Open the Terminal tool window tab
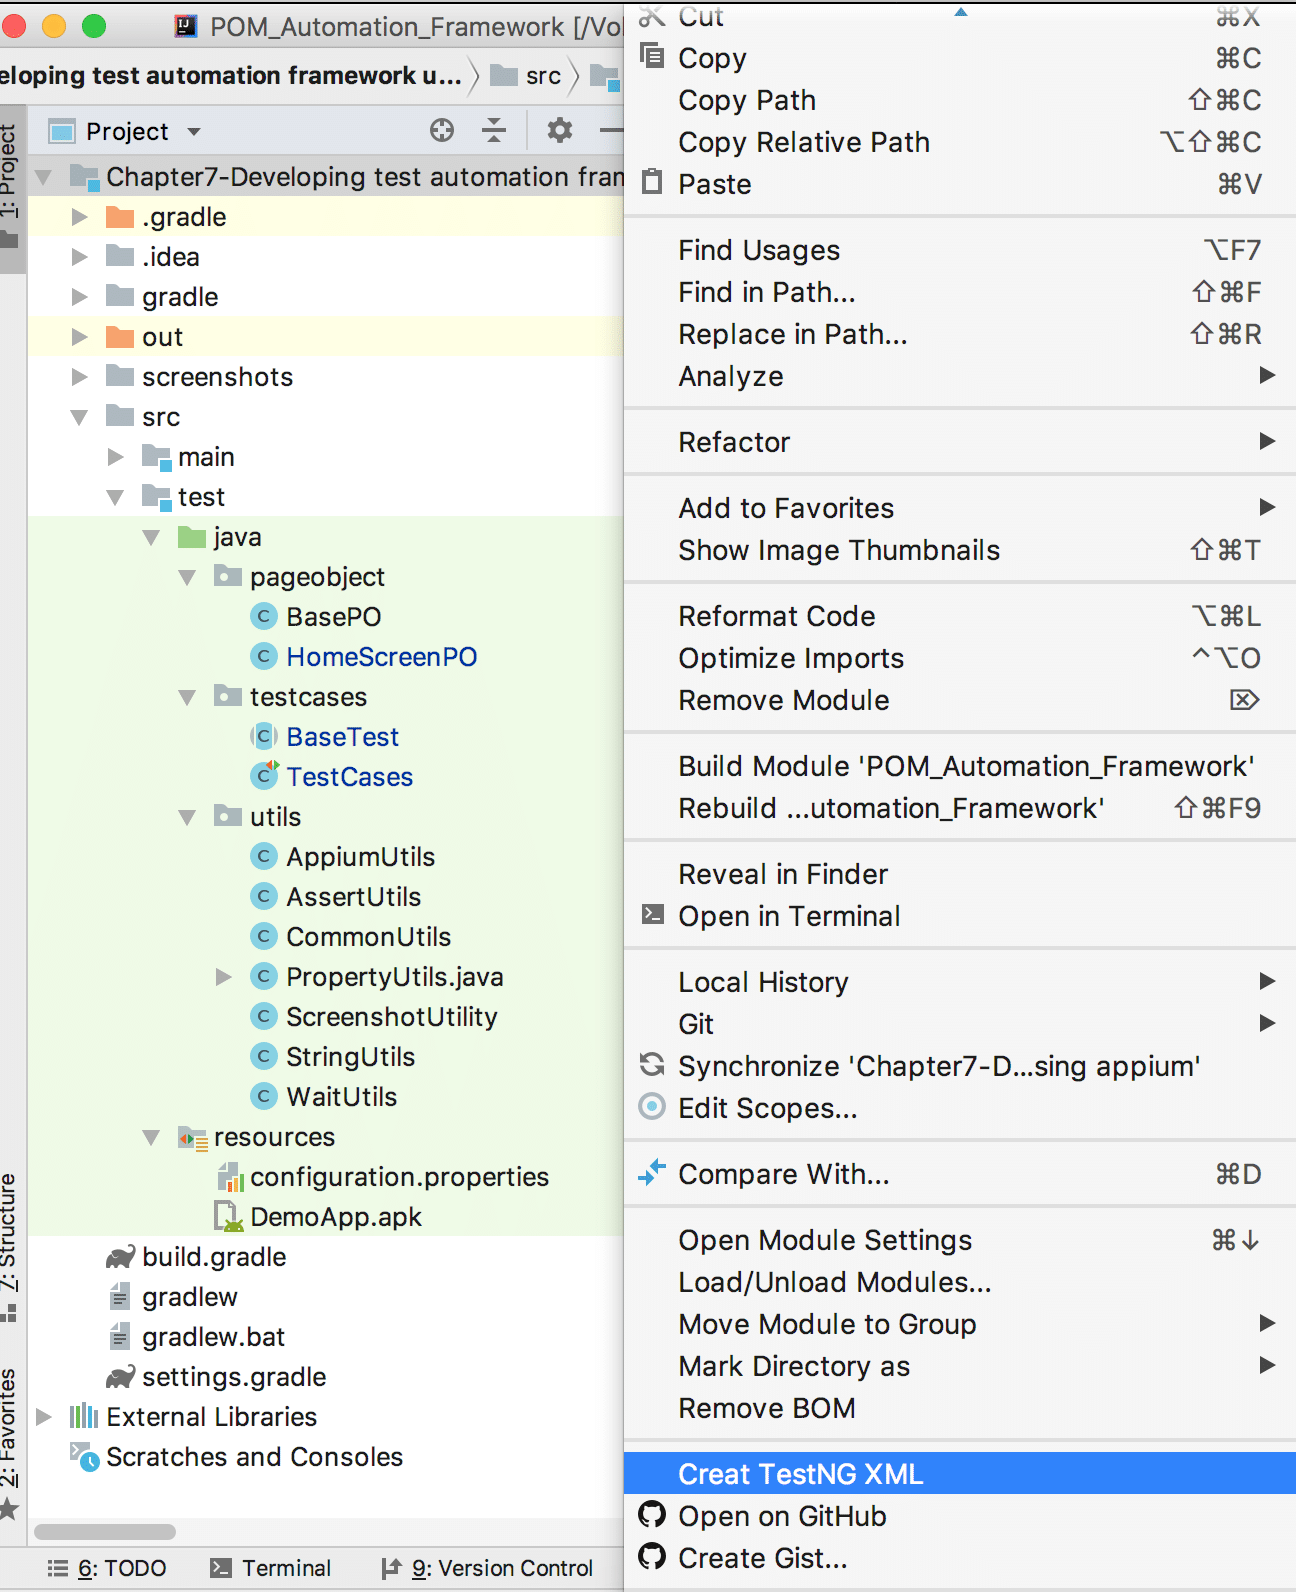Image resolution: width=1296 pixels, height=1592 pixels. click(x=271, y=1568)
